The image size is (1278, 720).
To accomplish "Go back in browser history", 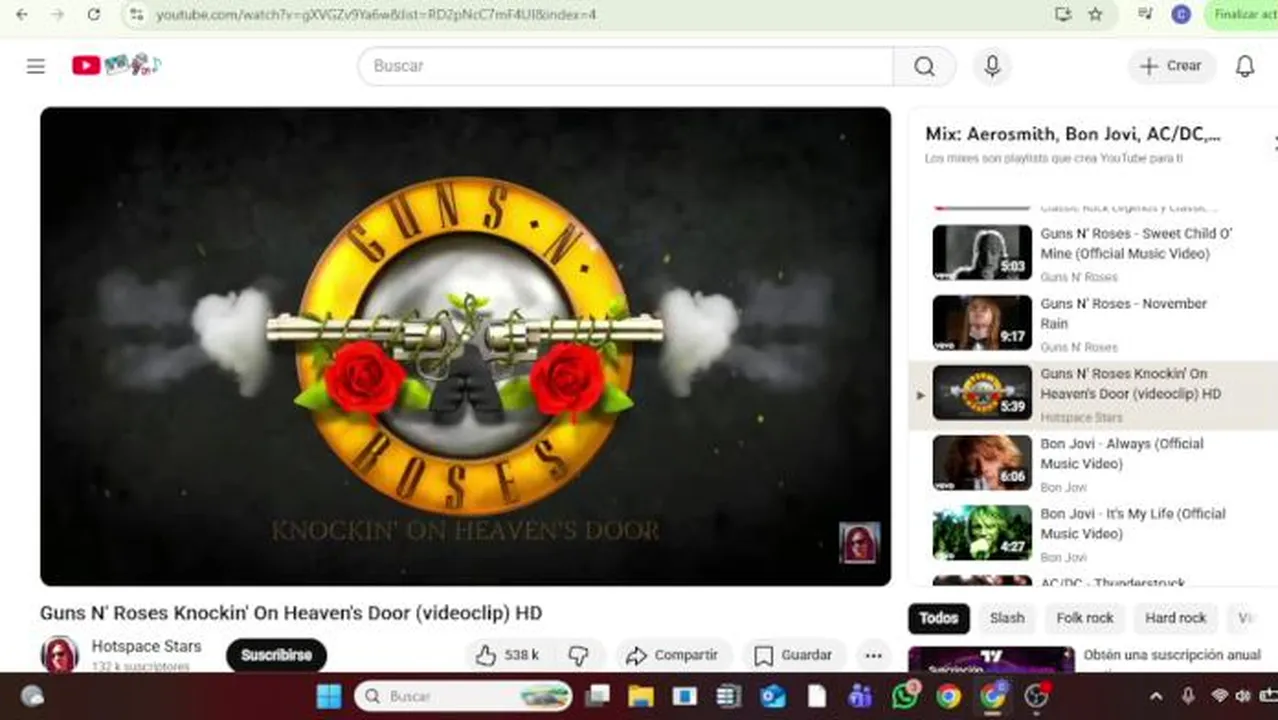I will tap(22, 14).
